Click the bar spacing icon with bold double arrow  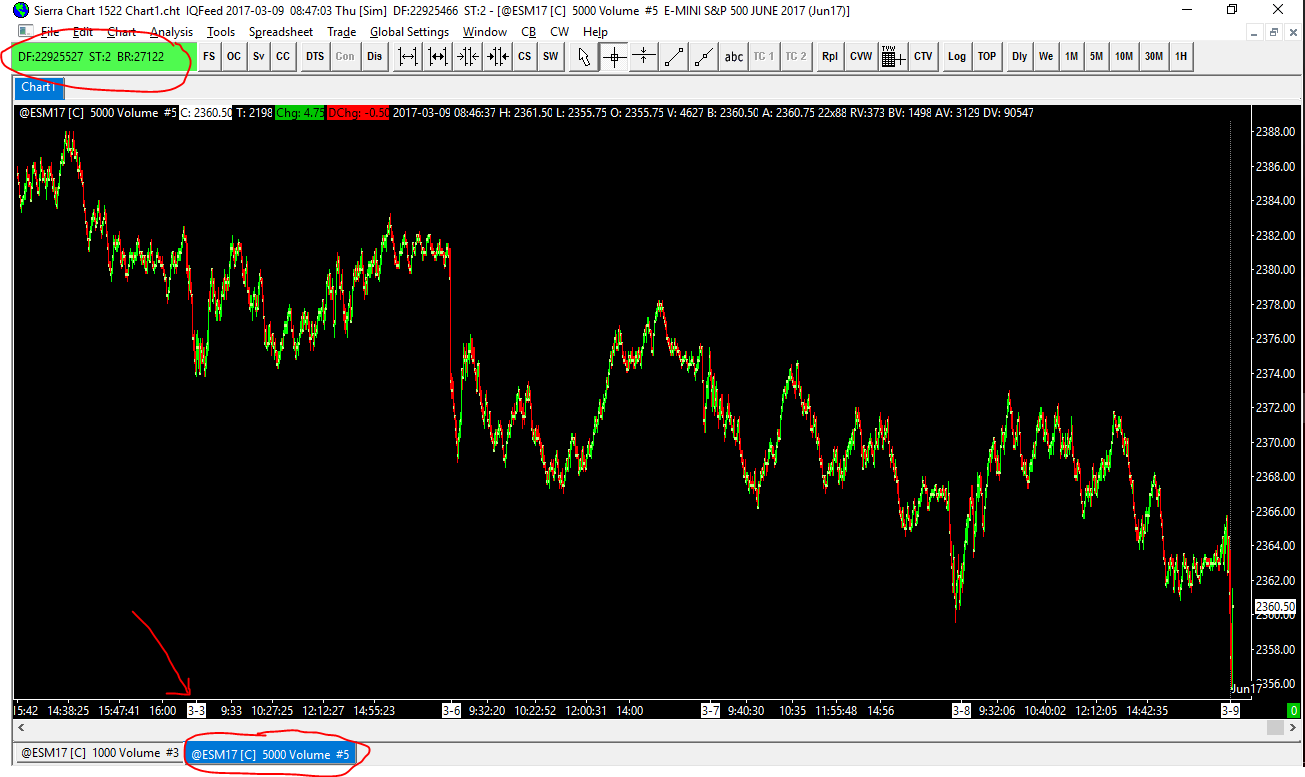coord(437,57)
